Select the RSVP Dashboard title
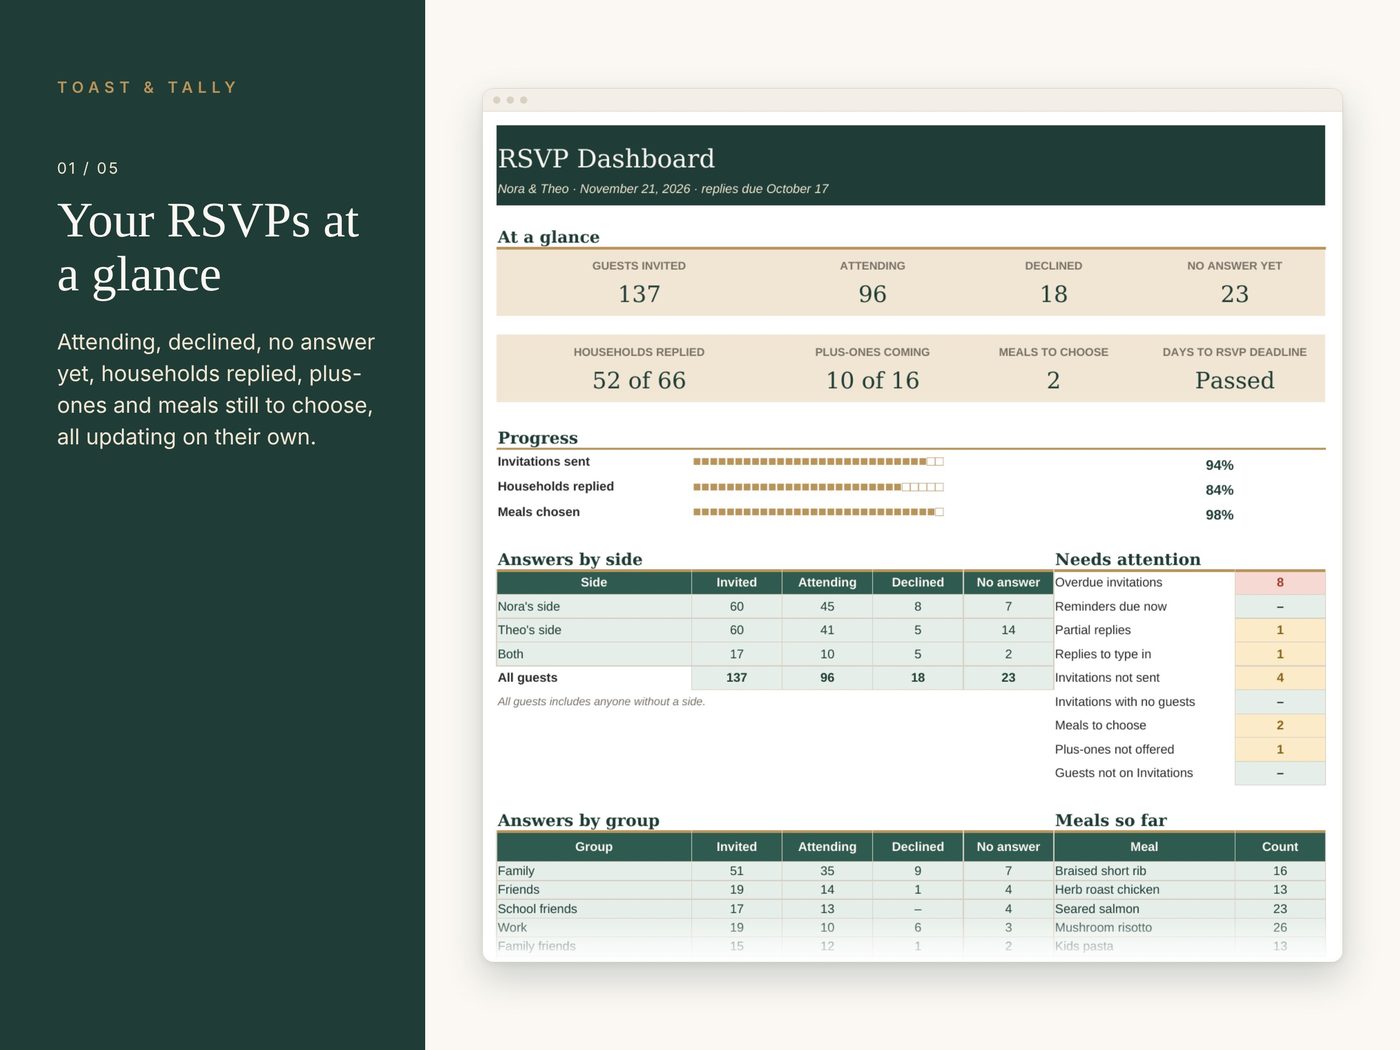 click(606, 158)
